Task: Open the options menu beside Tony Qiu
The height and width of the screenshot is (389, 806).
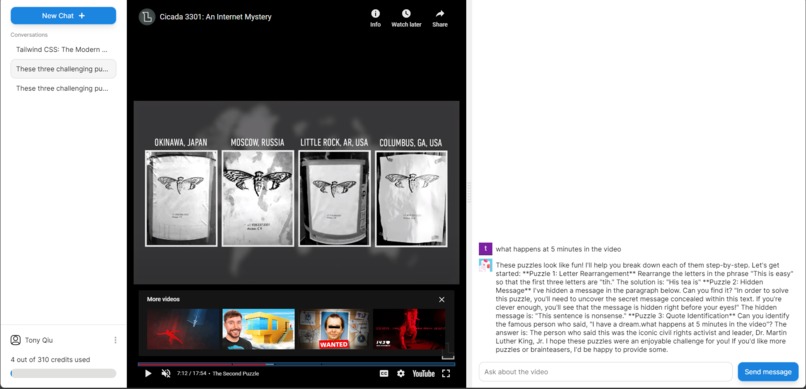Action: tap(115, 340)
